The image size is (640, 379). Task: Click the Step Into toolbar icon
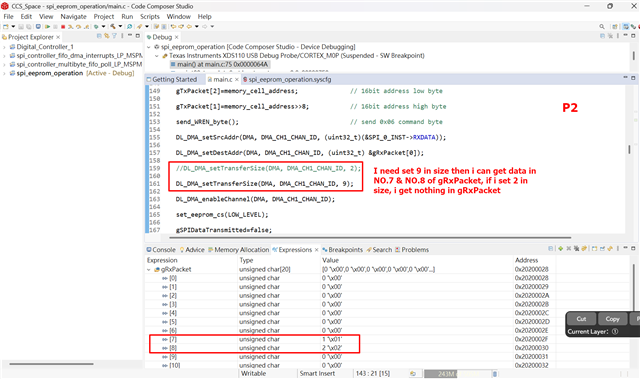click(71, 27)
